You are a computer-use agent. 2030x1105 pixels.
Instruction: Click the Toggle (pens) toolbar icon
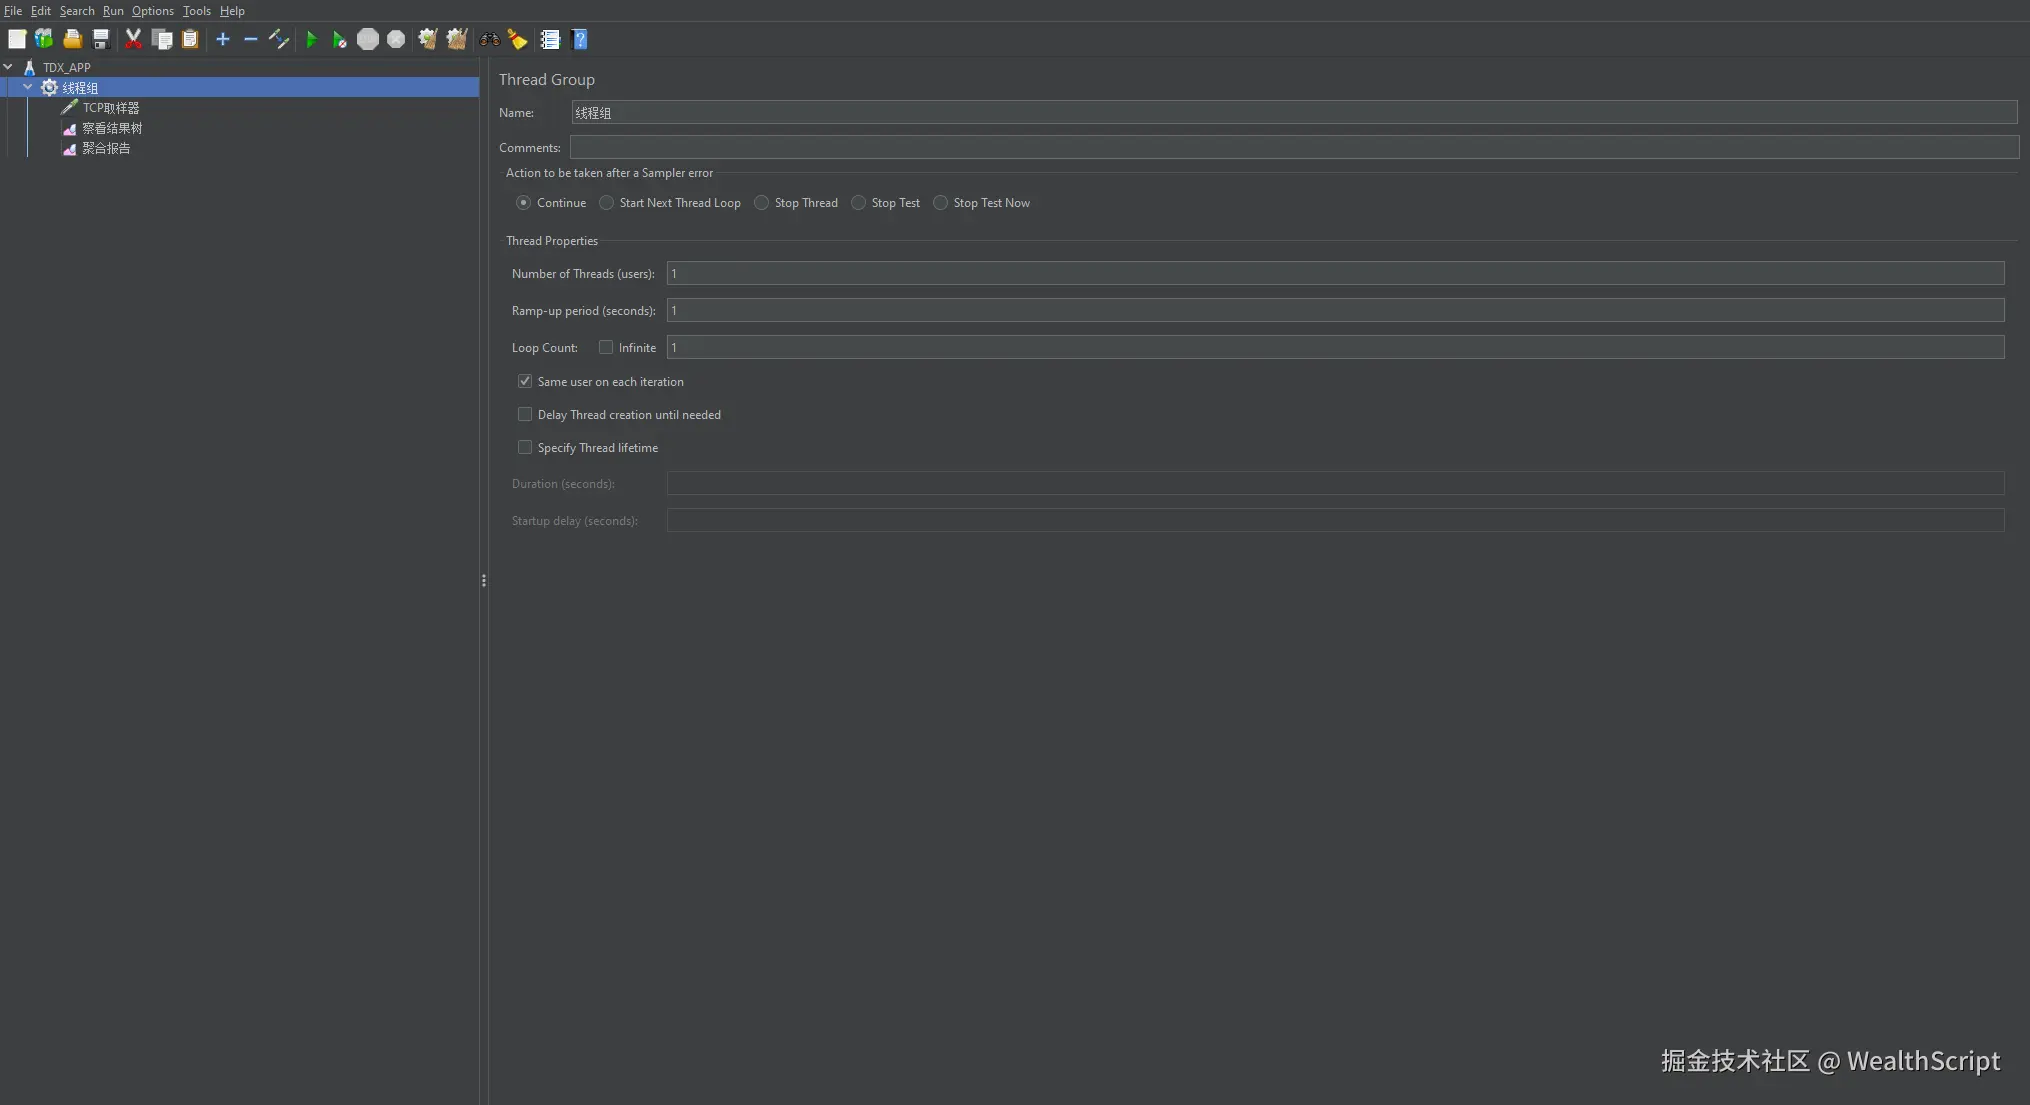[279, 40]
